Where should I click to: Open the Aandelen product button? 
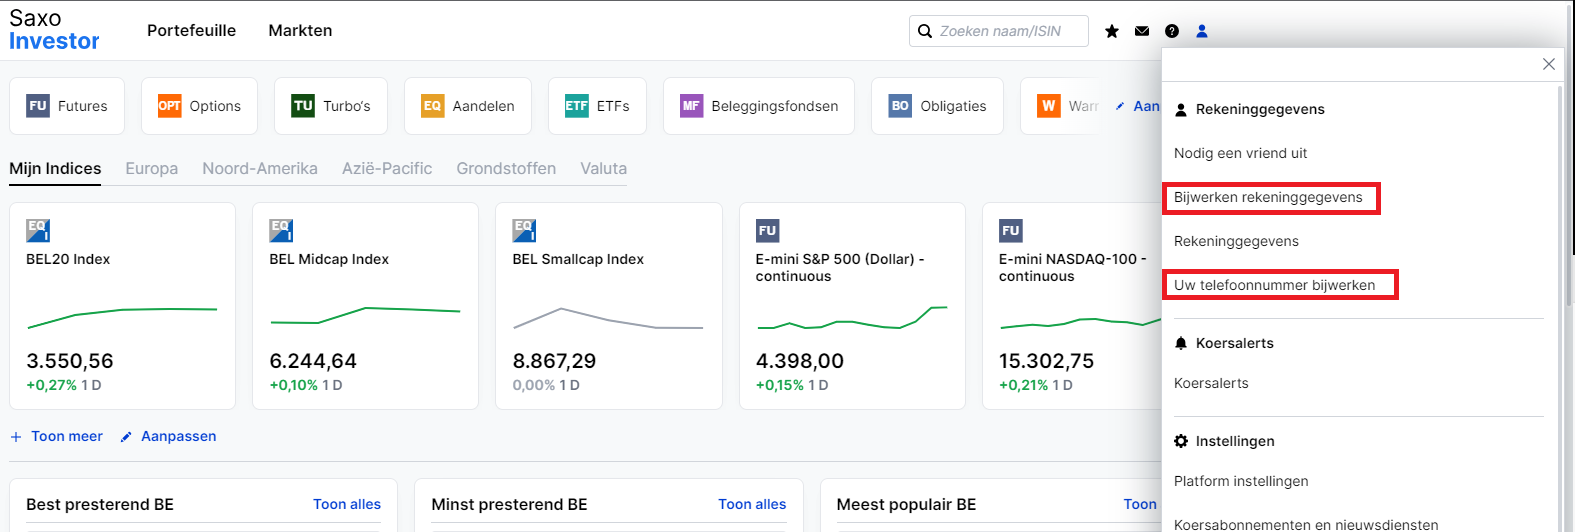point(468,106)
